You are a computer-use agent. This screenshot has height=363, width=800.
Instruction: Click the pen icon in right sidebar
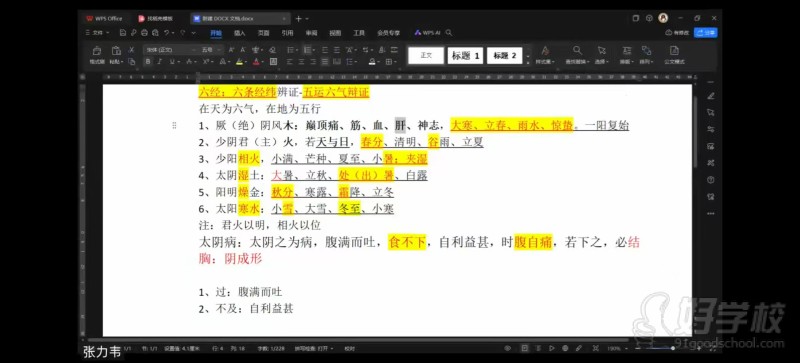click(x=711, y=96)
